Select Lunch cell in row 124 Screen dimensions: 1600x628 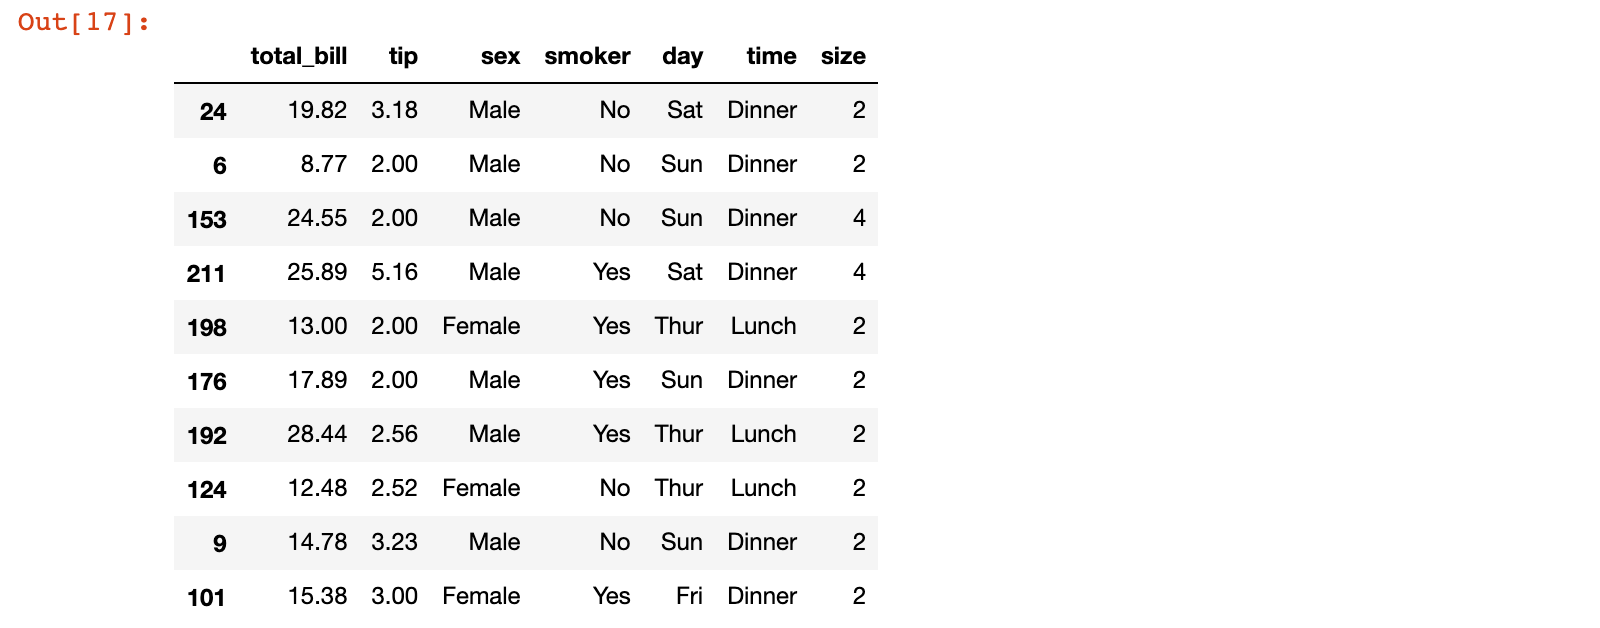pos(763,488)
